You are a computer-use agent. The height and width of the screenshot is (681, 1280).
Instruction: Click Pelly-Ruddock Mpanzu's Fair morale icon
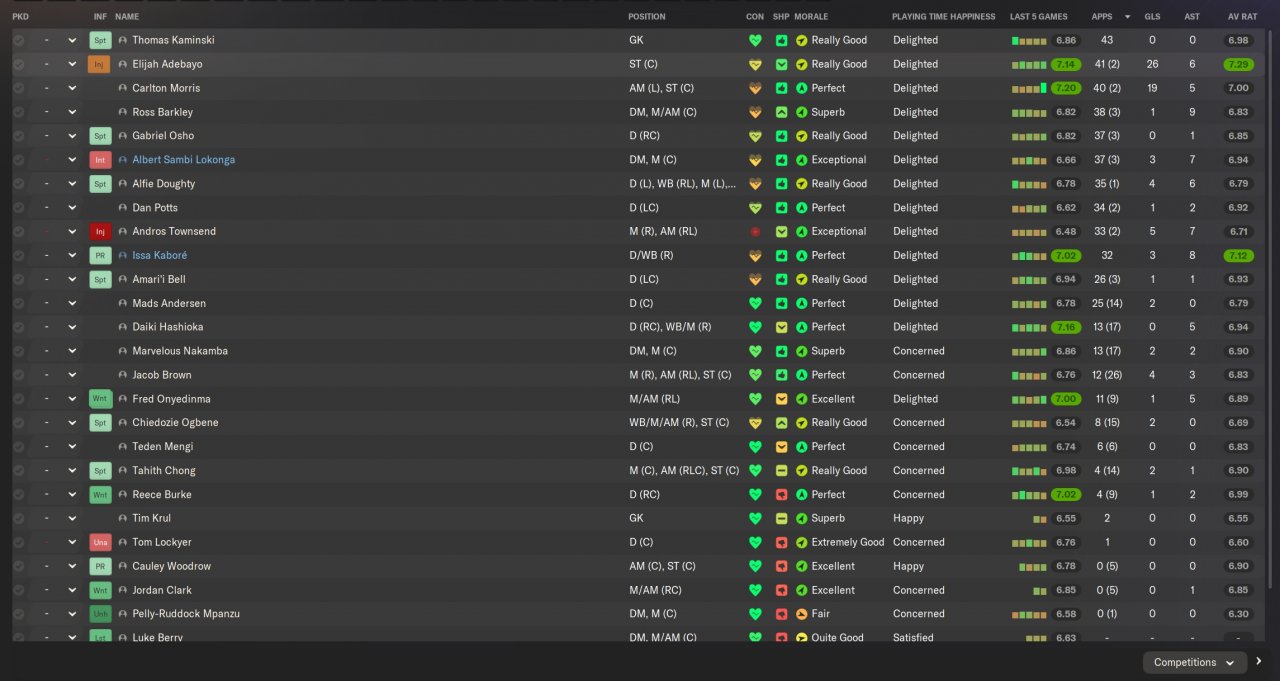802,614
